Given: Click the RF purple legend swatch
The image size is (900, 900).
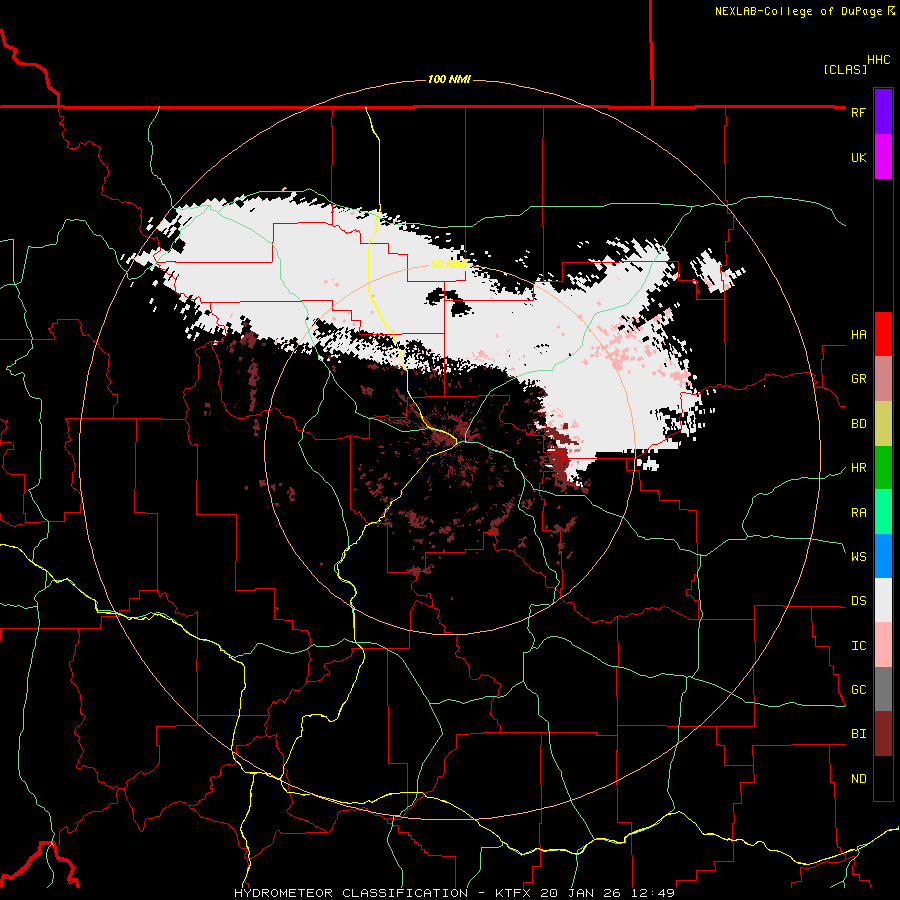Looking at the screenshot, I should 883,112.
